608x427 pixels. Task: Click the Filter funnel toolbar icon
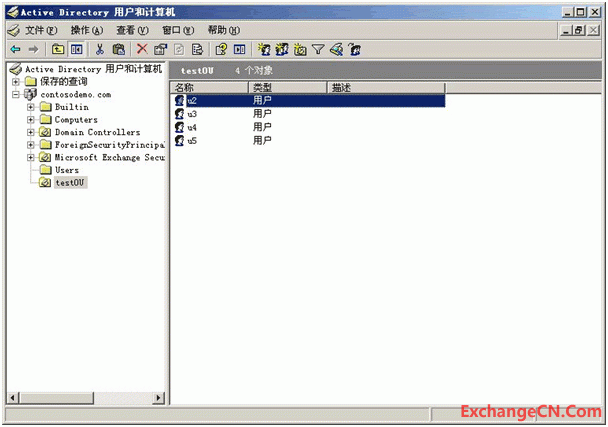(318, 49)
